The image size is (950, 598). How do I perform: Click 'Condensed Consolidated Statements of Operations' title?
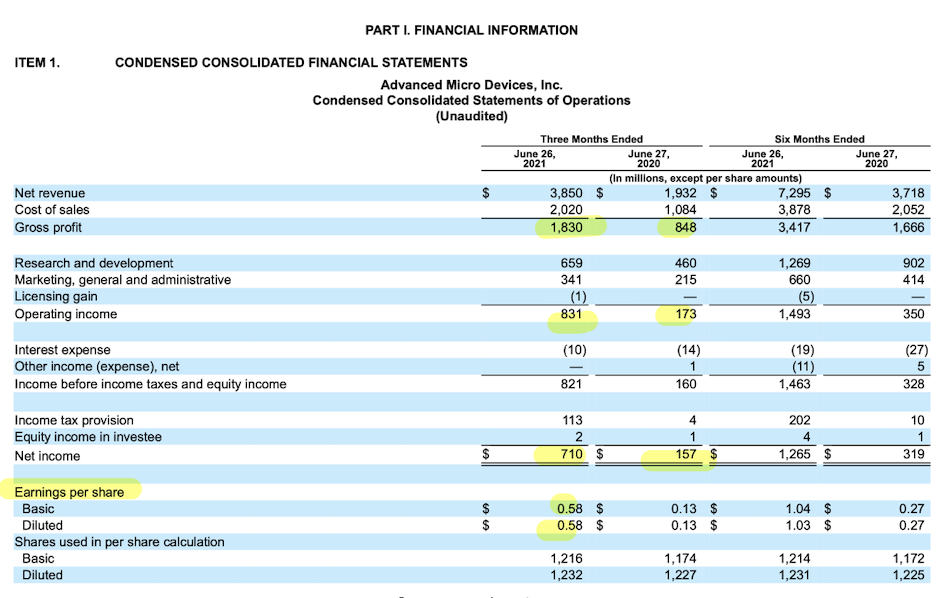tap(471, 101)
